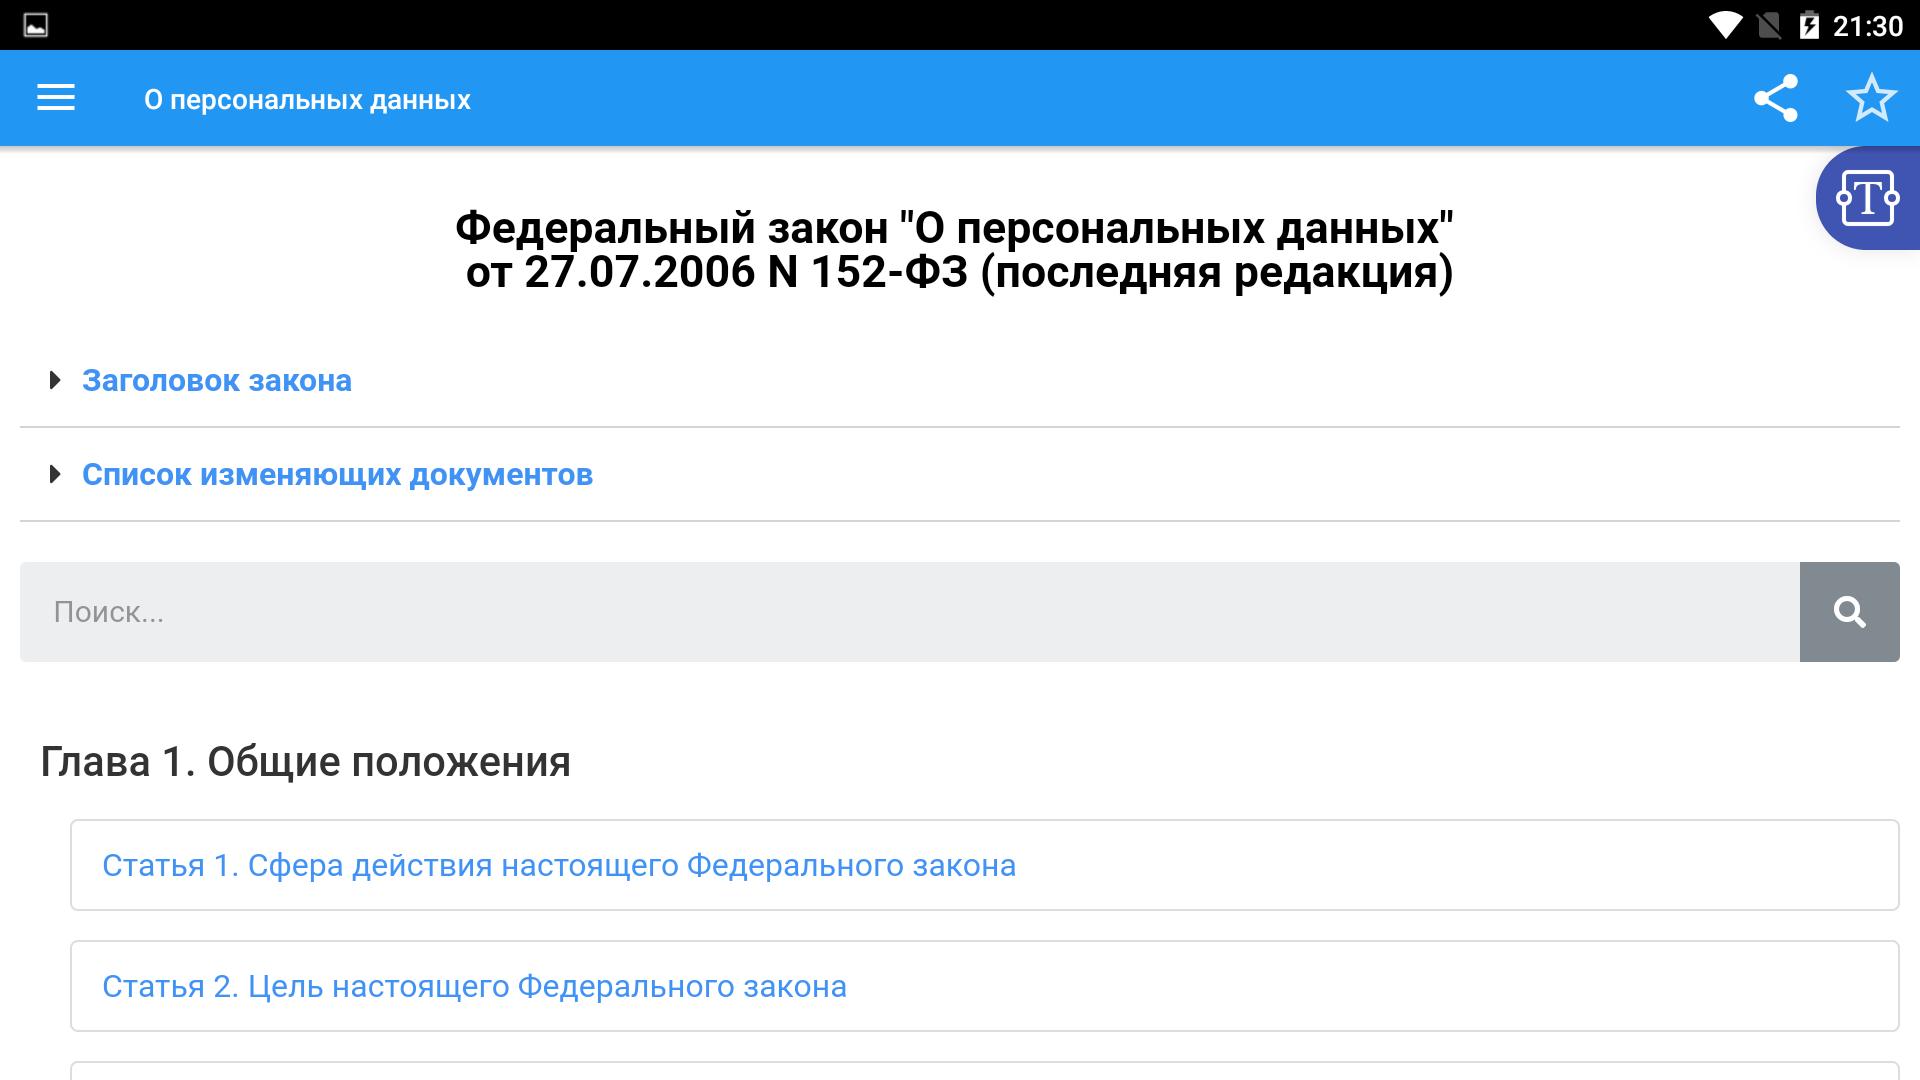Screen dimensions: 1920x1080
Task: Tap the share icon
Action: click(1776, 98)
